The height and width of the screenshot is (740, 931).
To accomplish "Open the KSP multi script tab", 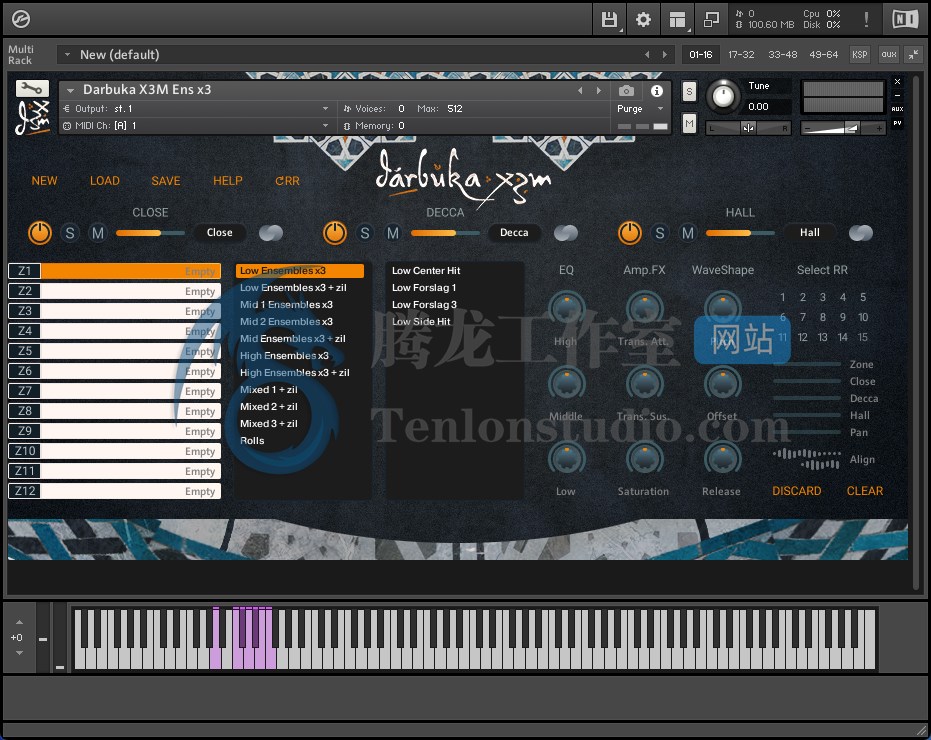I will coord(859,55).
